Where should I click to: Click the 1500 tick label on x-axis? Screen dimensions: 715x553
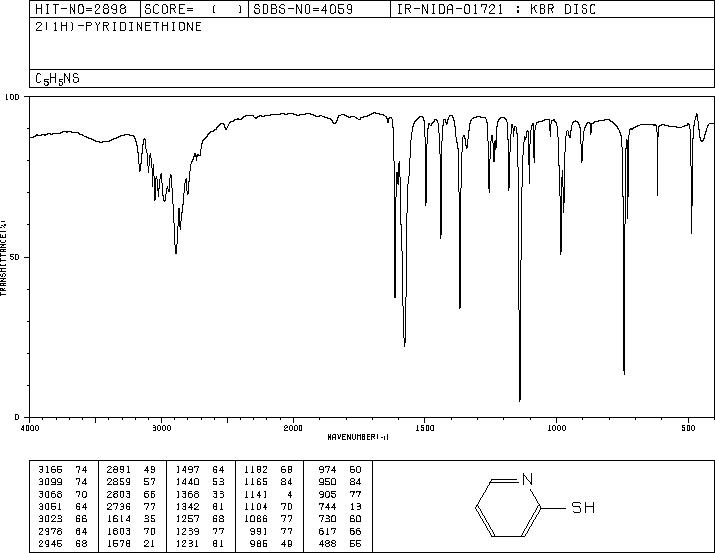[x=425, y=428]
